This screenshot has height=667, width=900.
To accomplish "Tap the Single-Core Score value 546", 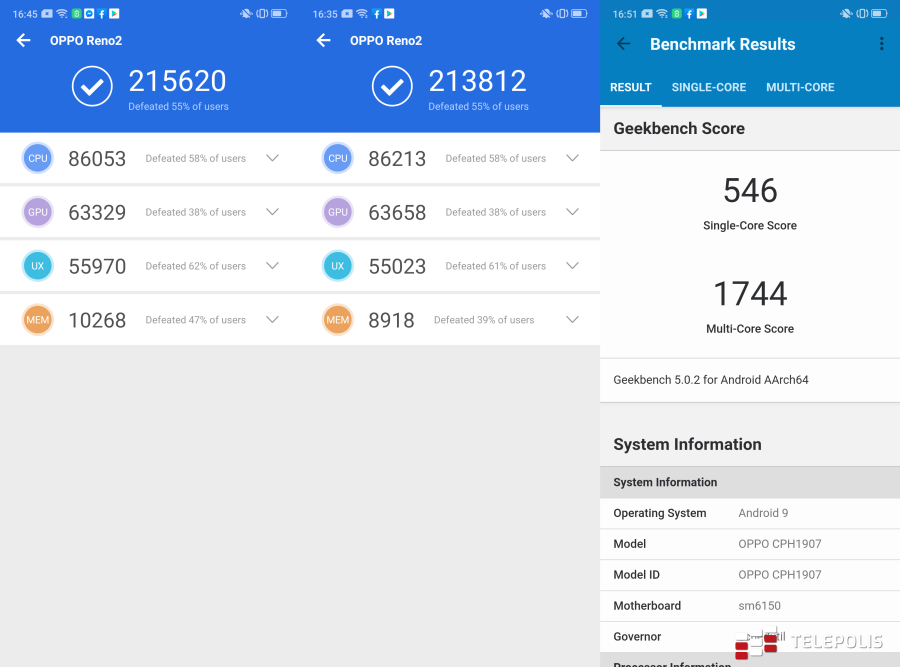I will point(750,191).
